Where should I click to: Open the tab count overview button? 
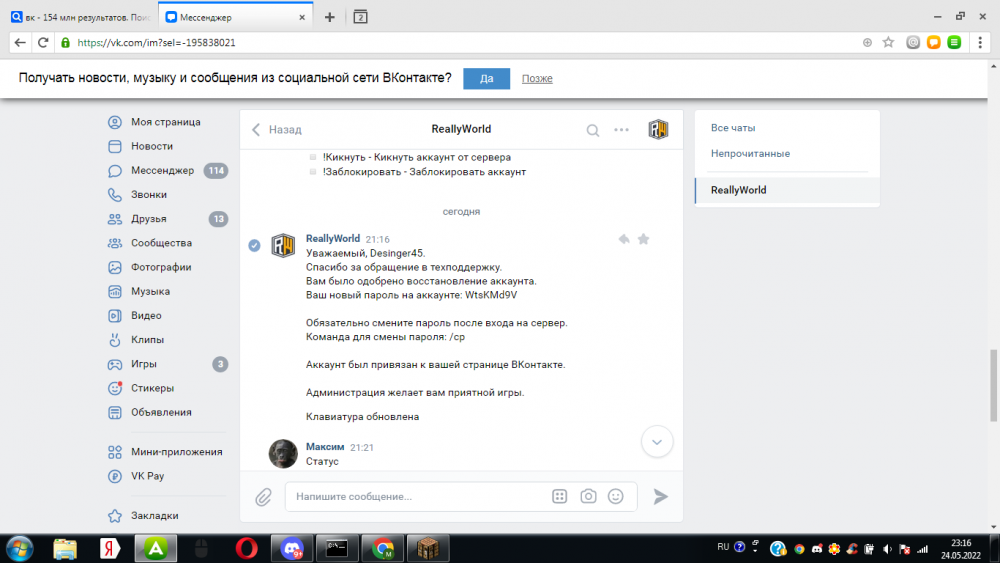click(x=360, y=17)
